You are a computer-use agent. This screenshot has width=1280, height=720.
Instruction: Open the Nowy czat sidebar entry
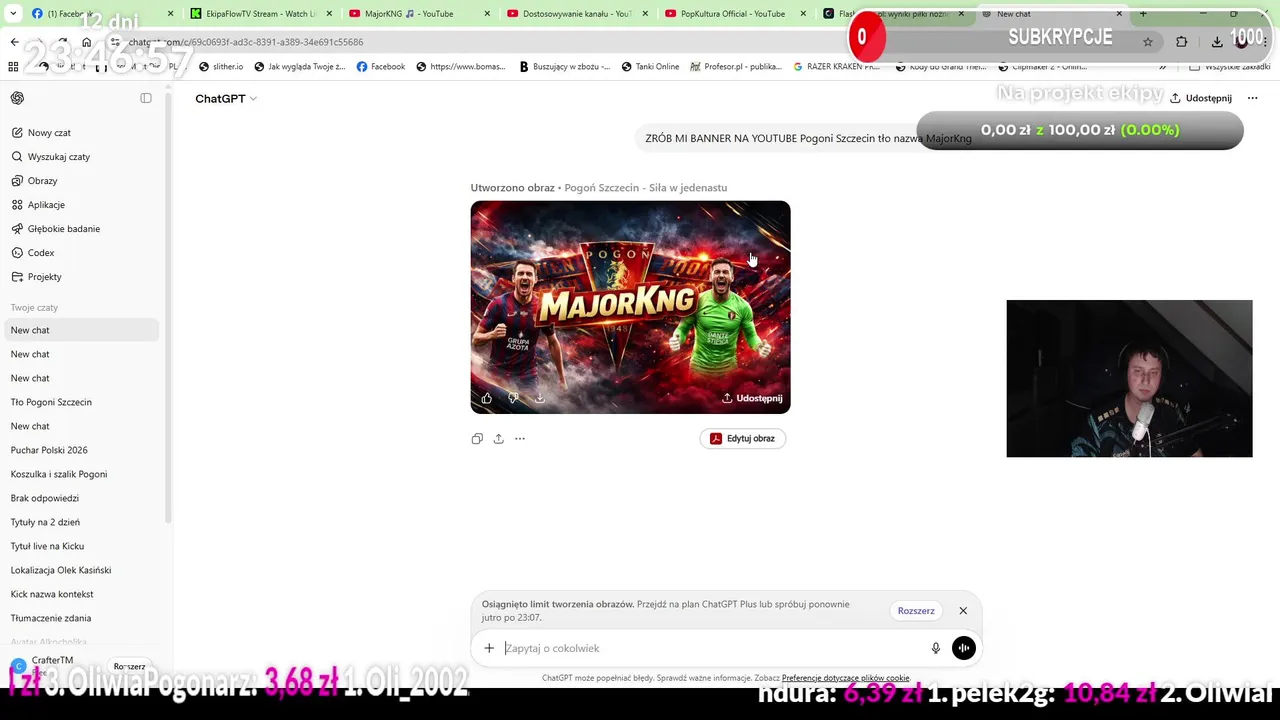83,132
